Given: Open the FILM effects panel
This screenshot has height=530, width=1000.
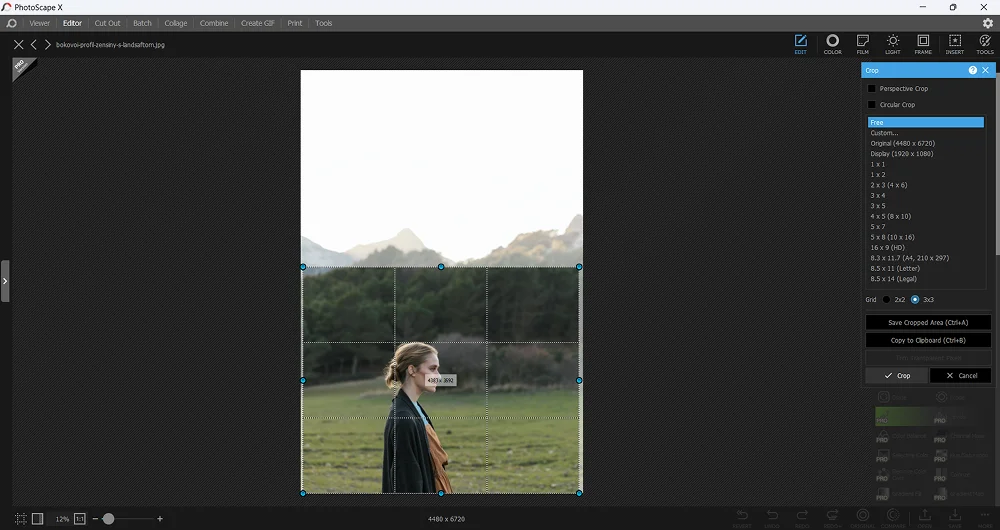Looking at the screenshot, I should [x=862, y=43].
